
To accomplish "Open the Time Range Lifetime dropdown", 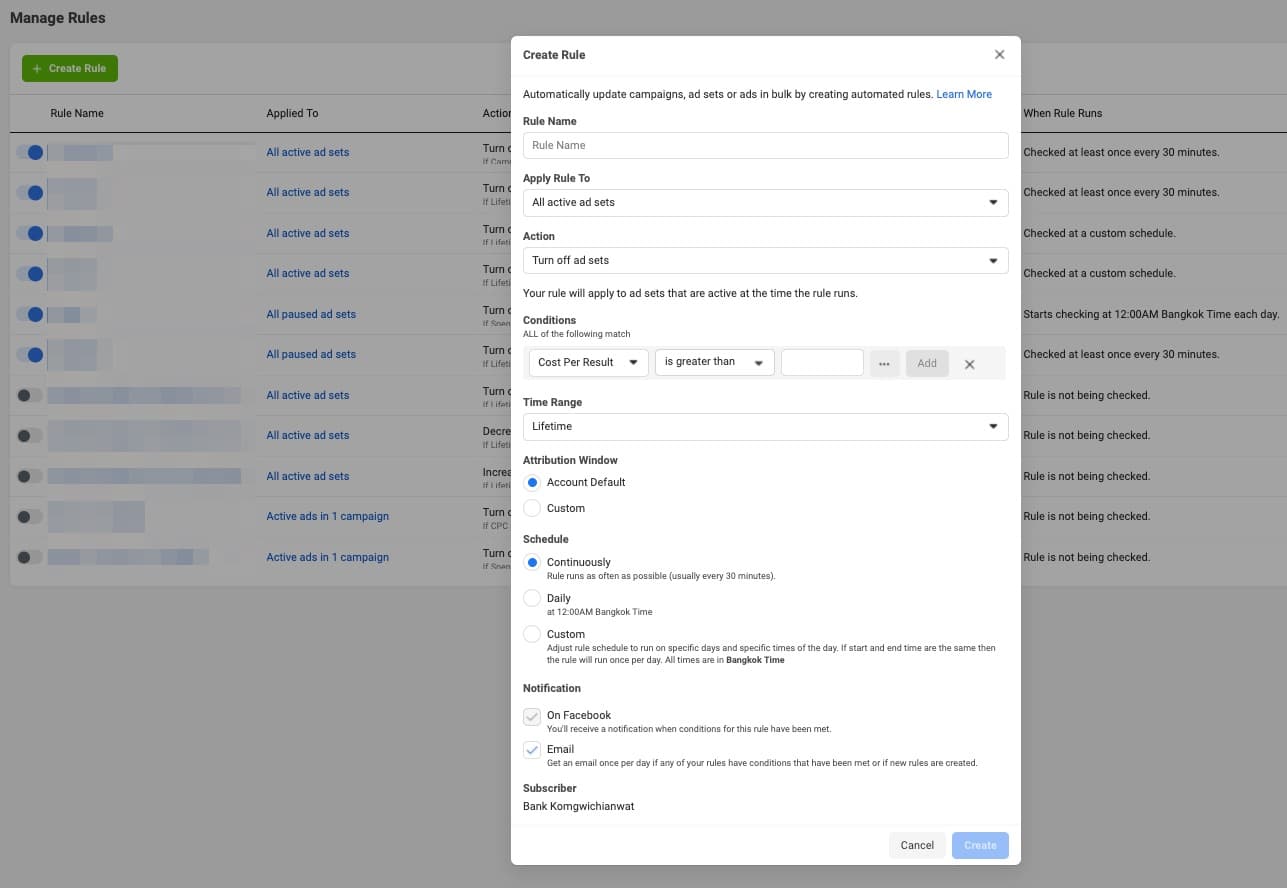I will (x=765, y=426).
